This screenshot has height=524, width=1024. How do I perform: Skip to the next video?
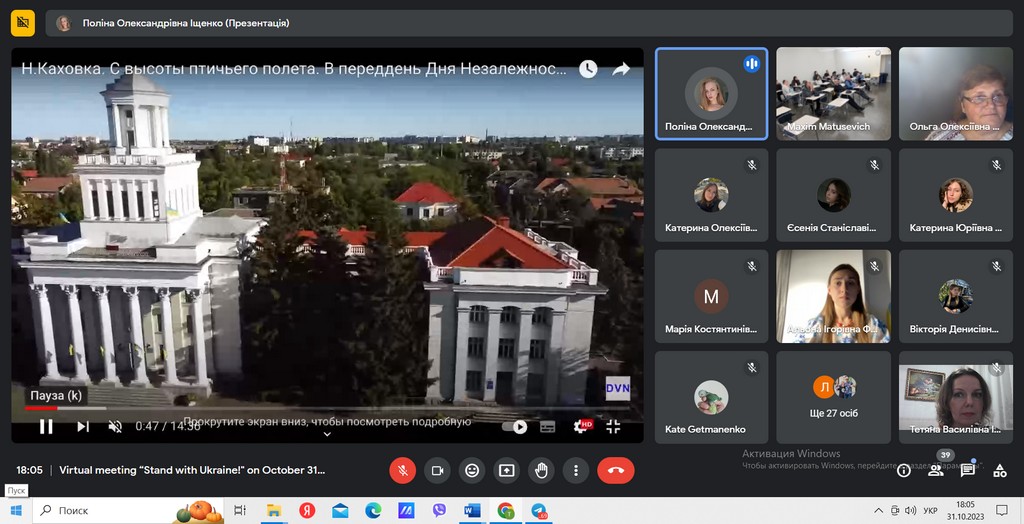tap(83, 426)
